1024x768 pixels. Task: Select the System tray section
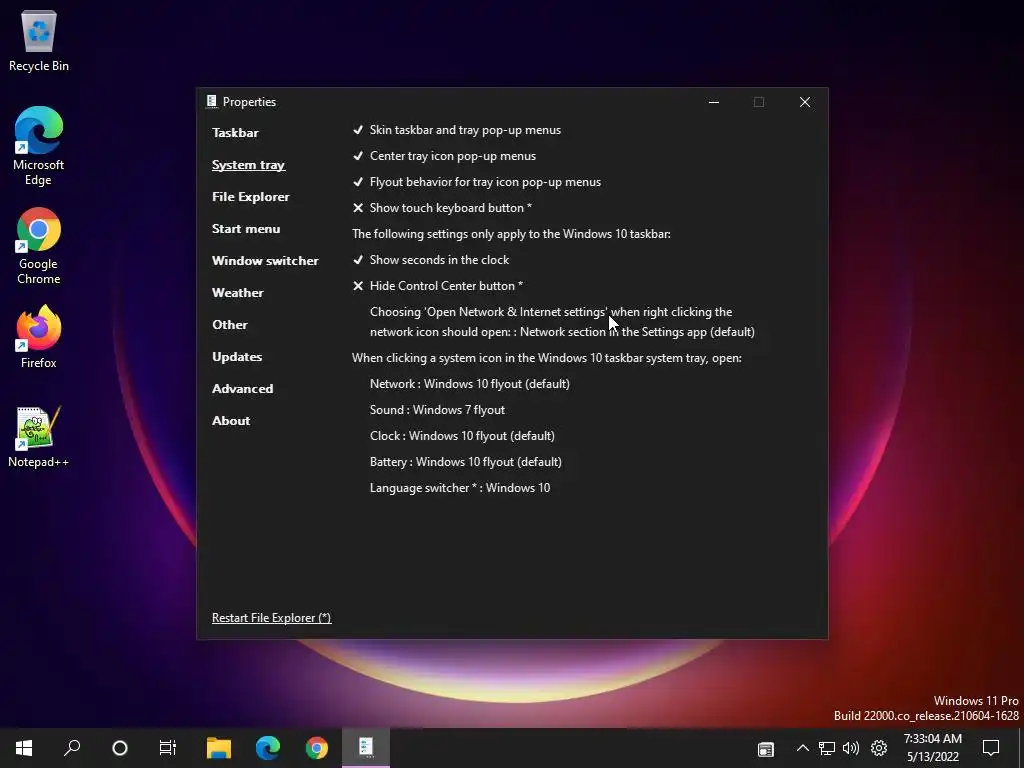(x=248, y=165)
